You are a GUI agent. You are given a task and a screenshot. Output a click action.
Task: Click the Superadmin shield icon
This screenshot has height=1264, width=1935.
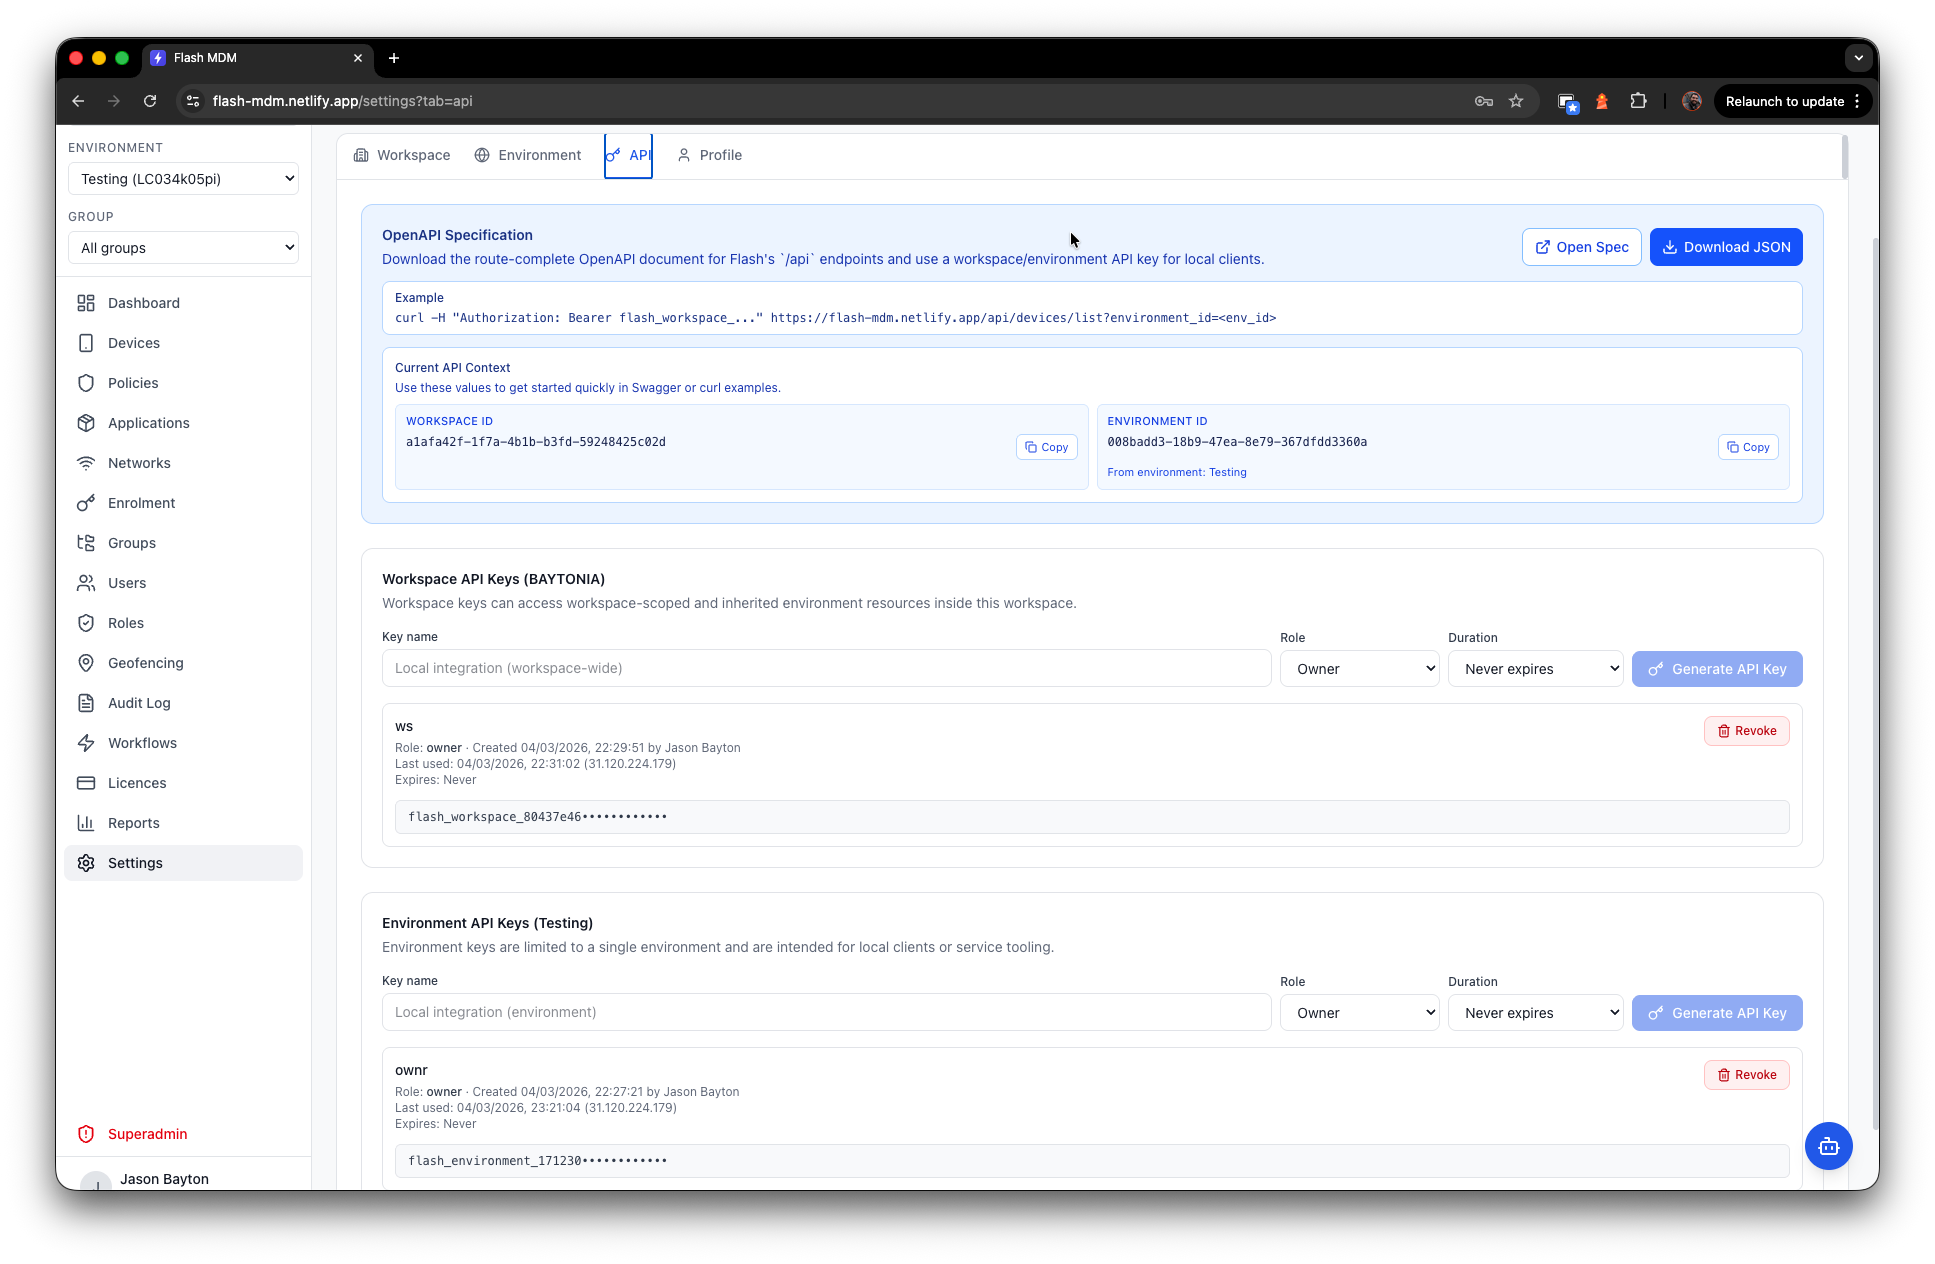[x=86, y=1134]
